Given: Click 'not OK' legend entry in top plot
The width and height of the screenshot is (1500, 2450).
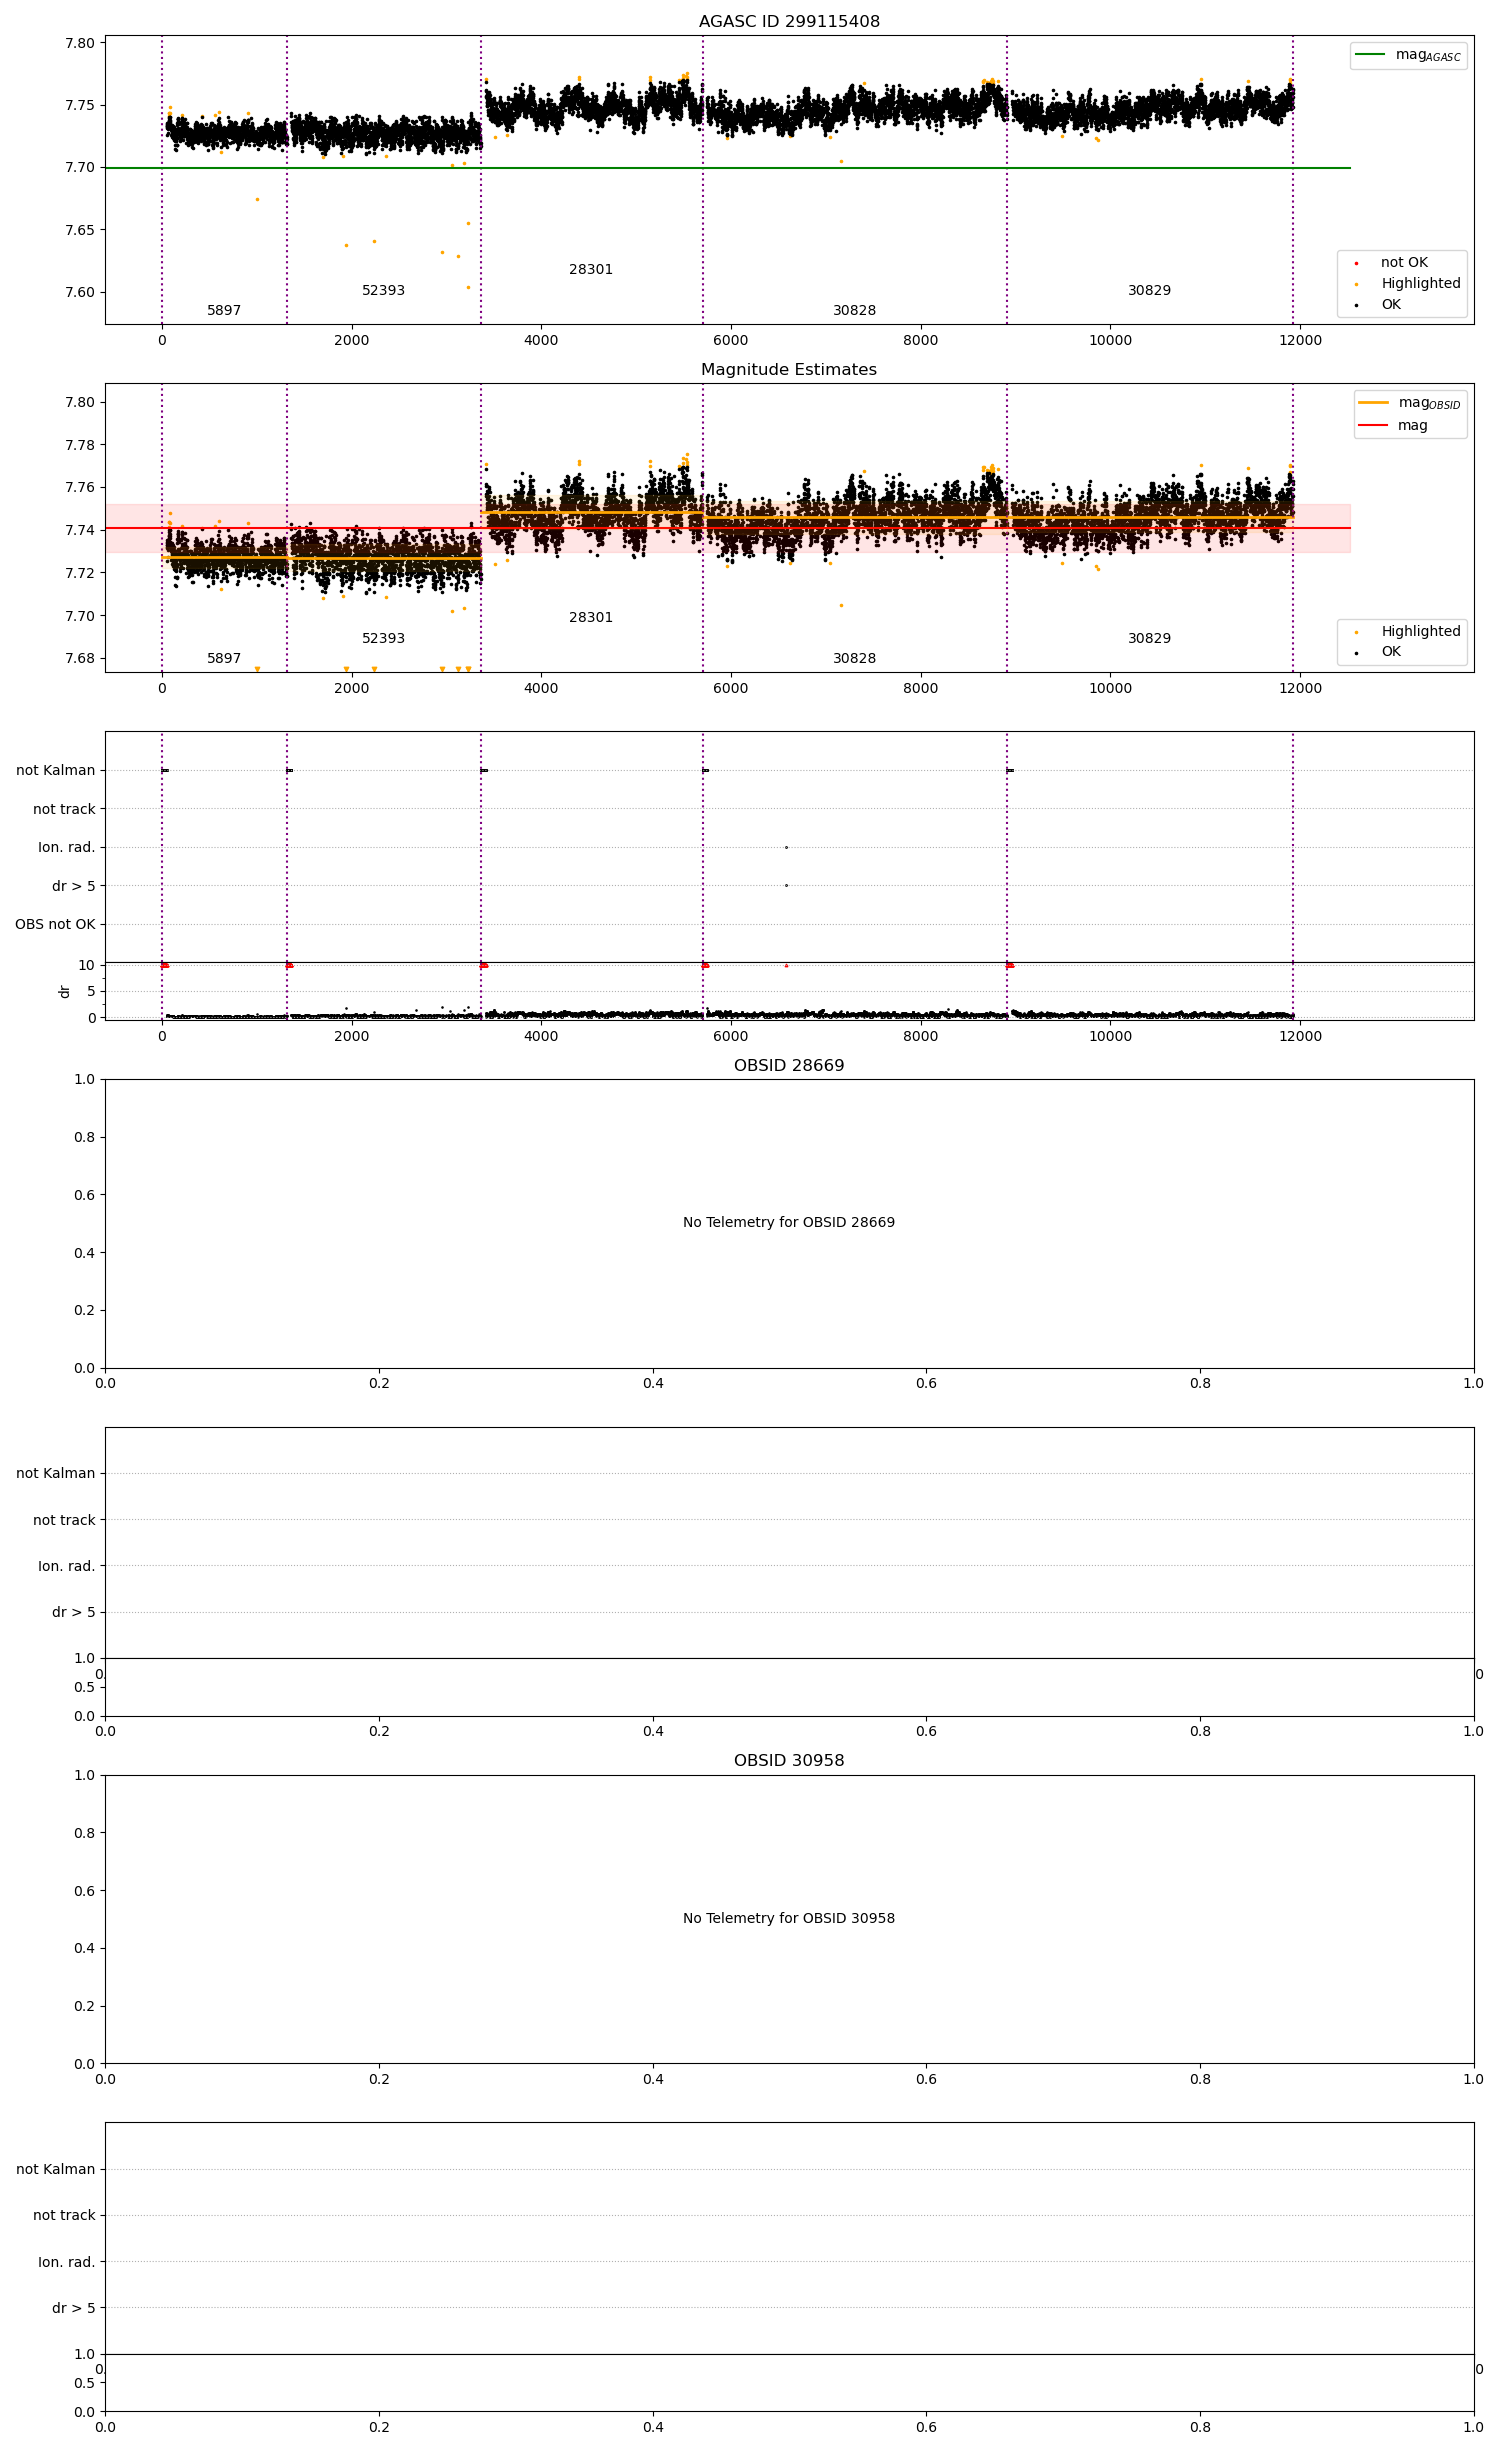Looking at the screenshot, I should pos(1405,263).
